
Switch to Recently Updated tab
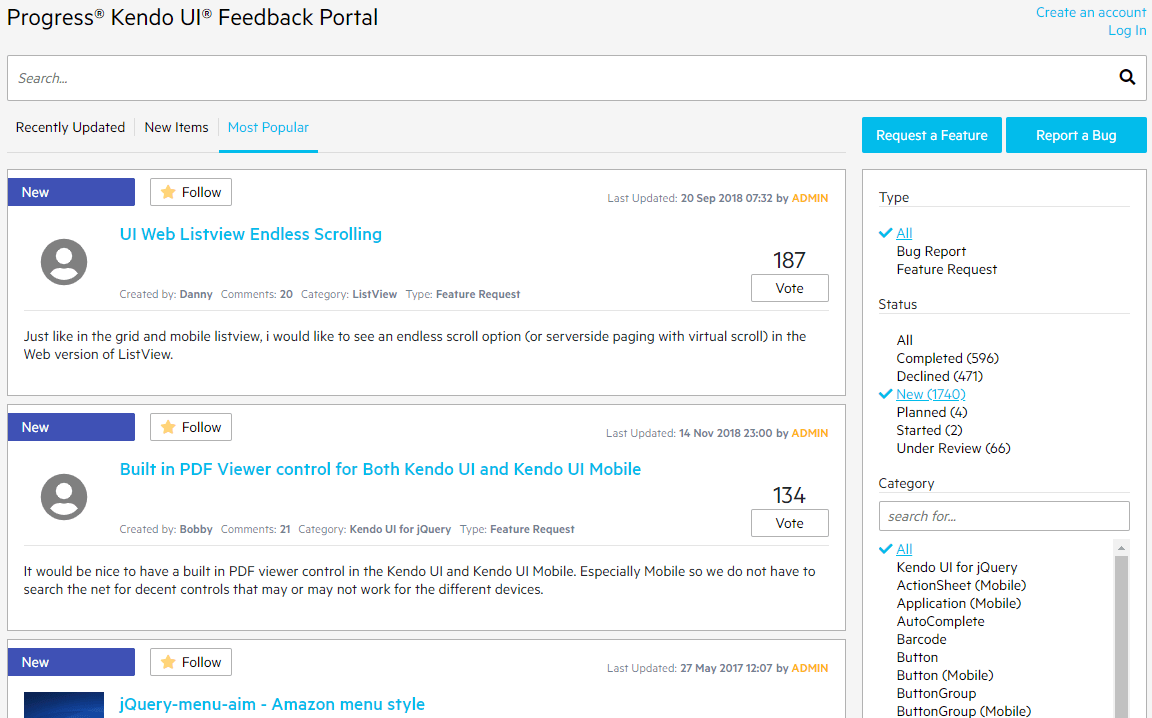pyautogui.click(x=71, y=127)
